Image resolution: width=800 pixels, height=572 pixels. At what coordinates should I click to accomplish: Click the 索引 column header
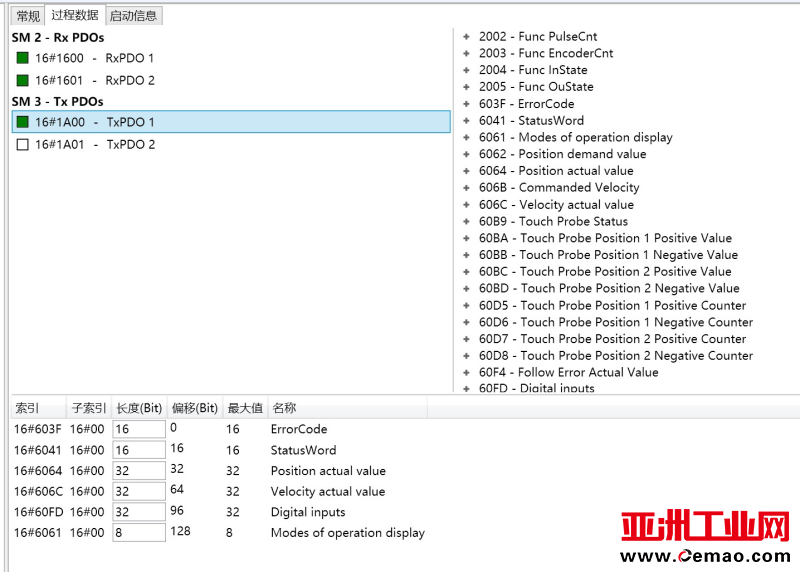point(38,408)
